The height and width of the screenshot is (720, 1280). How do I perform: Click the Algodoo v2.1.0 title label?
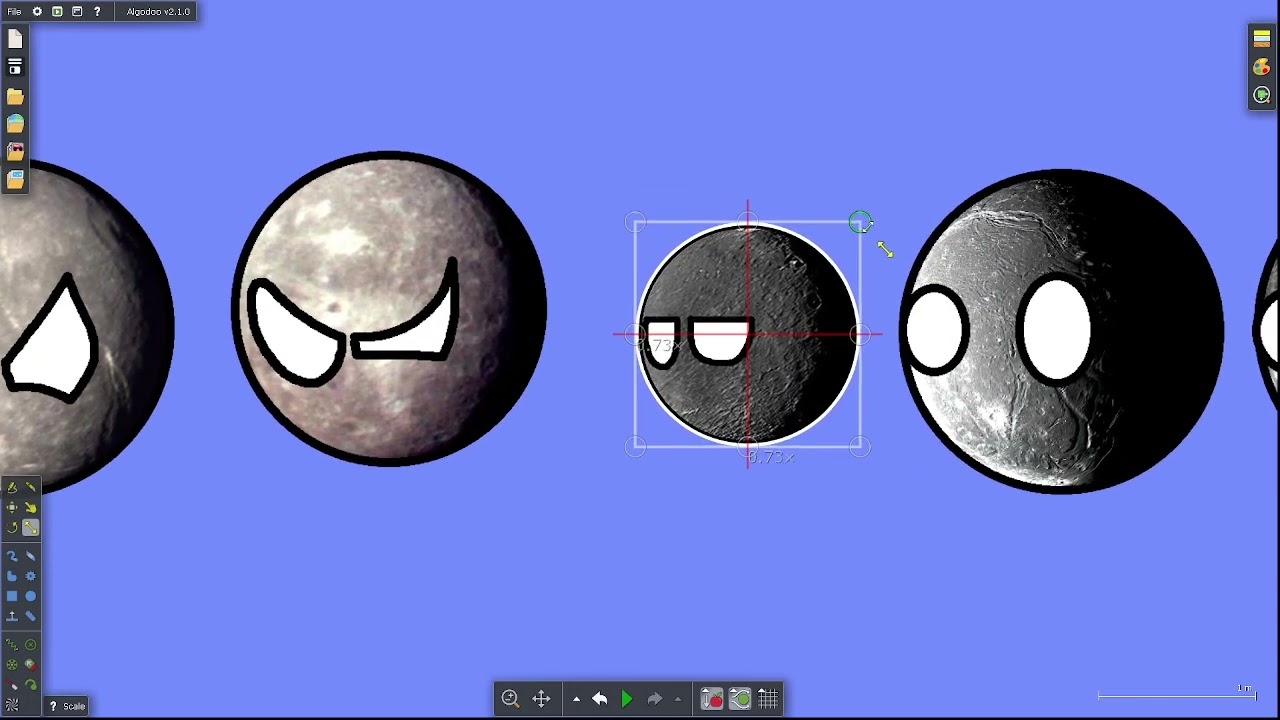tap(158, 12)
